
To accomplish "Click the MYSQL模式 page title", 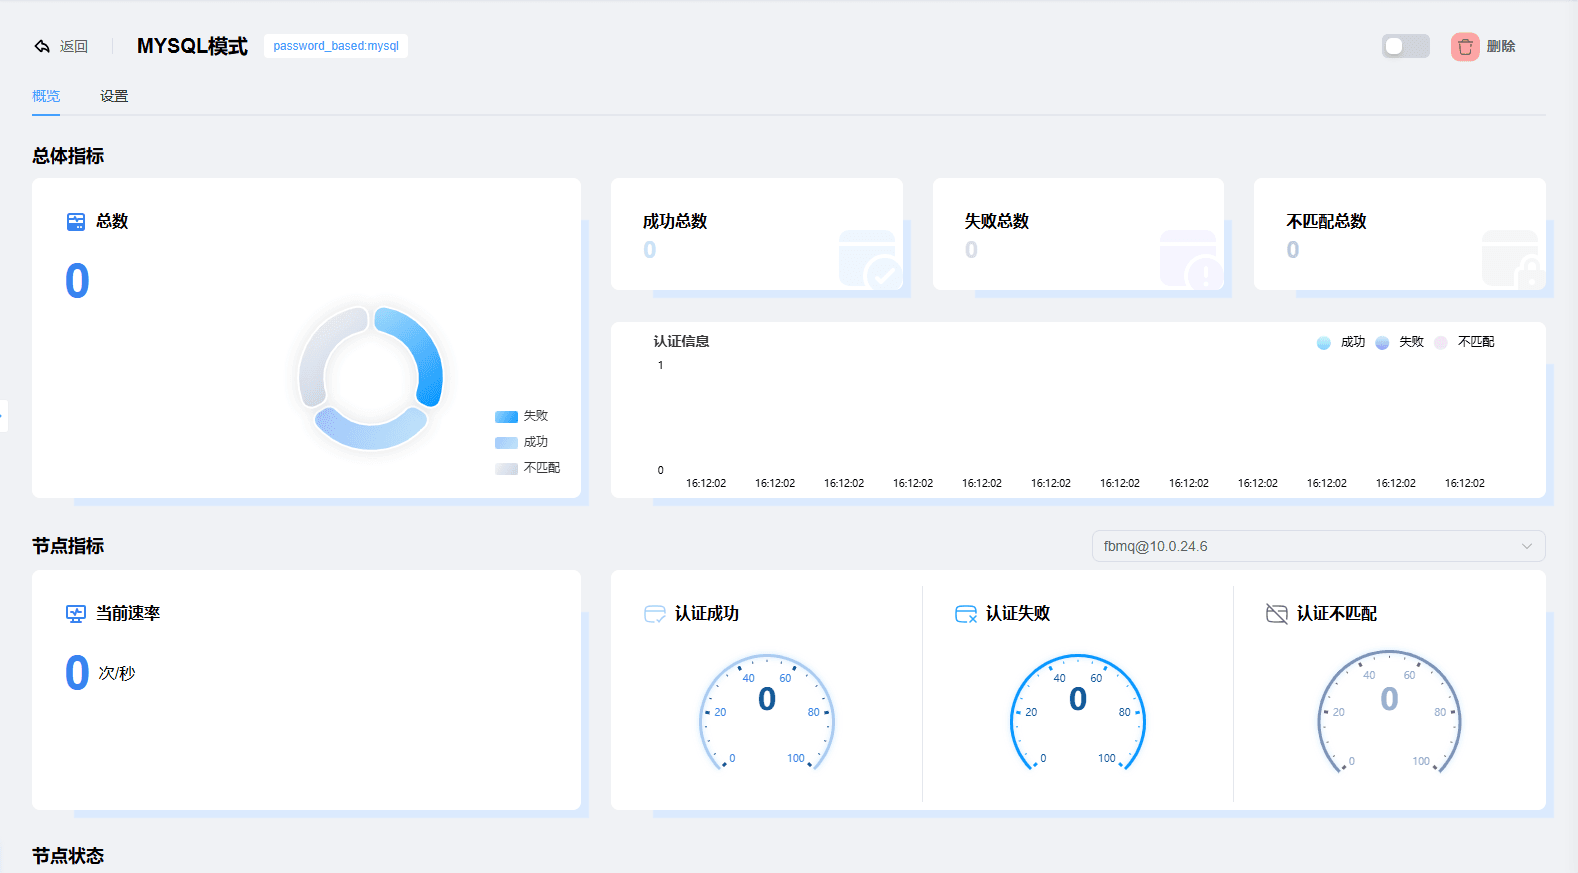I will click(192, 46).
